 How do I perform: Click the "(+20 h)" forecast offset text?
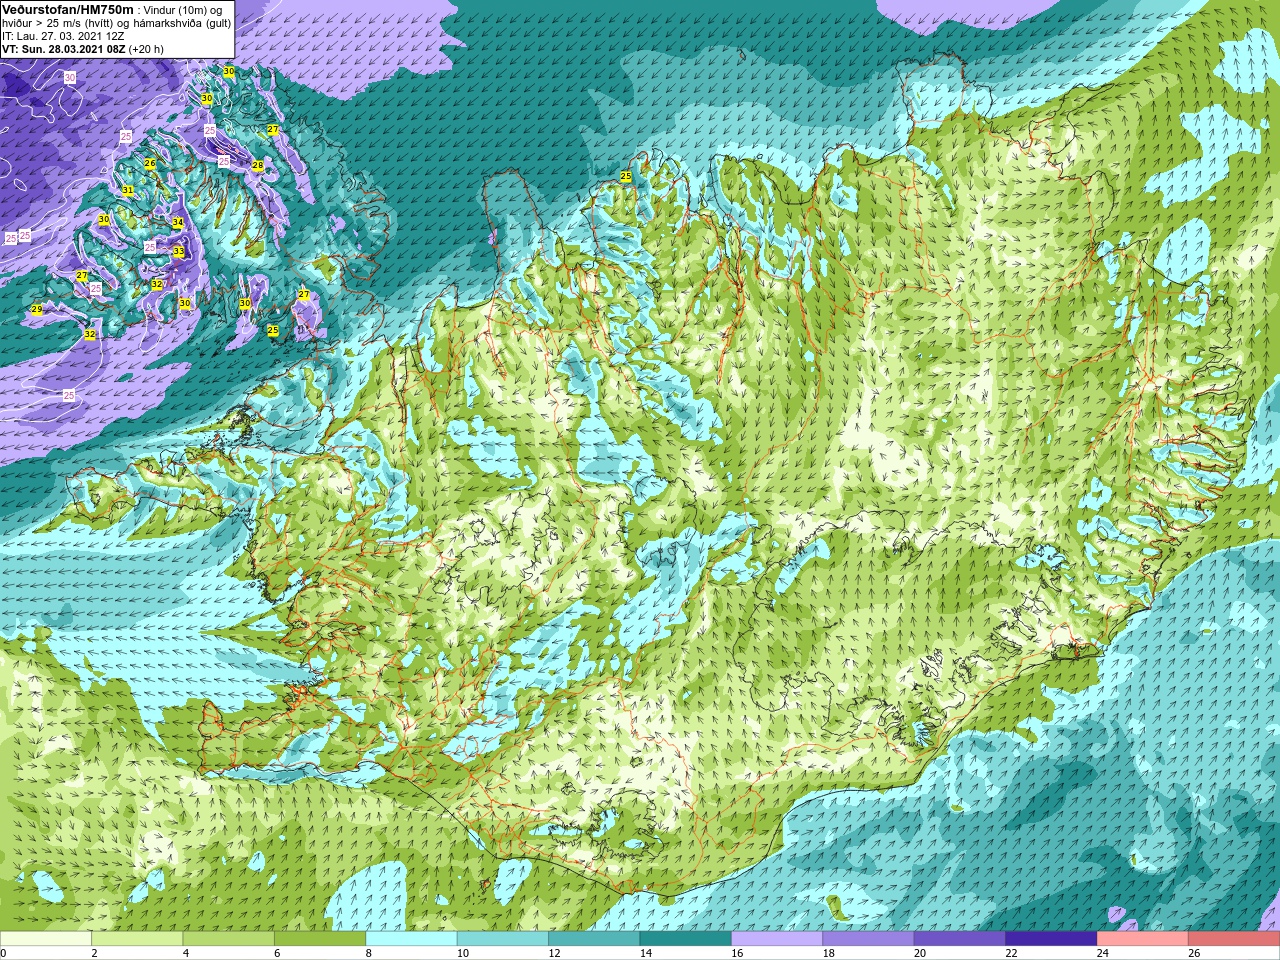point(146,49)
